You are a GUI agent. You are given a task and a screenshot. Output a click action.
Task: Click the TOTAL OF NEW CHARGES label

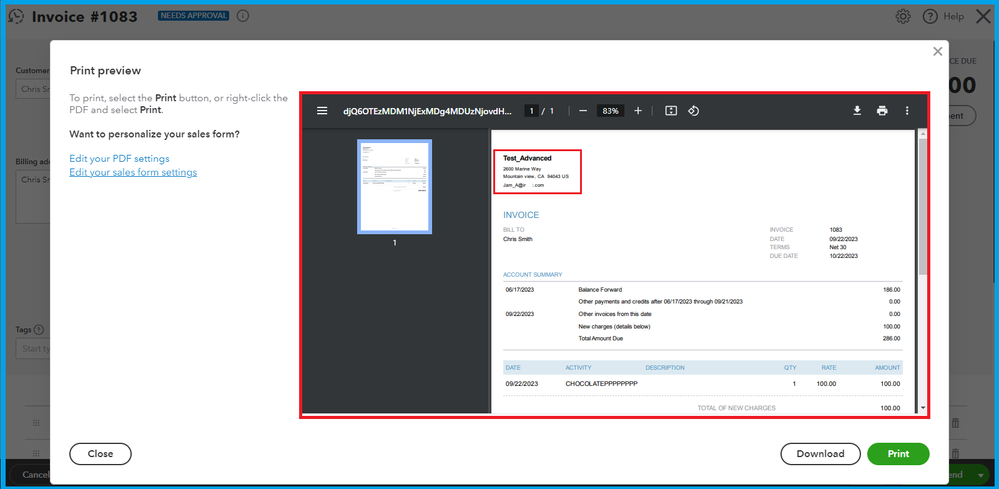[x=737, y=408]
